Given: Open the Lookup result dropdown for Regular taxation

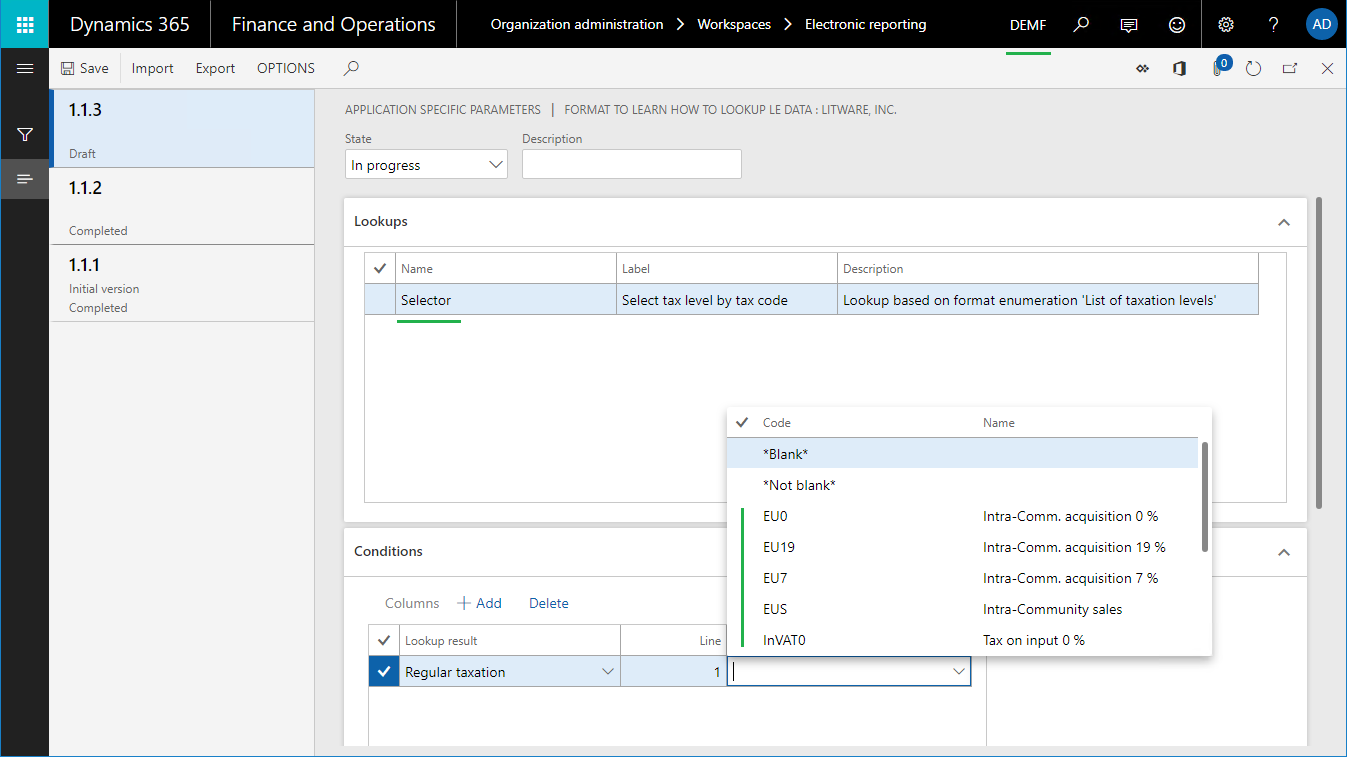Looking at the screenshot, I should click(x=608, y=671).
